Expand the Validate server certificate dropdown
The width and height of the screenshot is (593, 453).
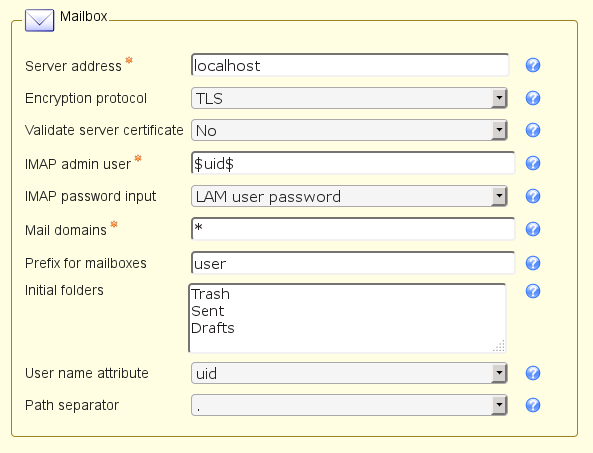click(349, 130)
